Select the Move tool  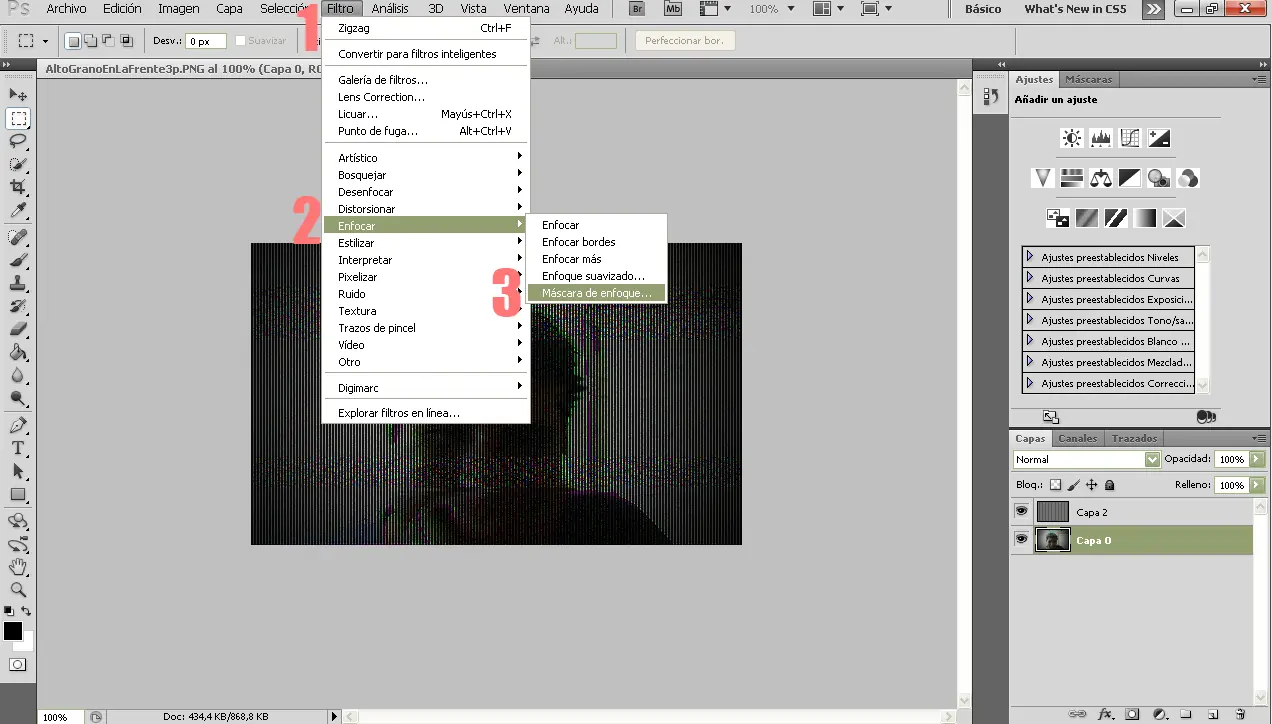tap(18, 94)
